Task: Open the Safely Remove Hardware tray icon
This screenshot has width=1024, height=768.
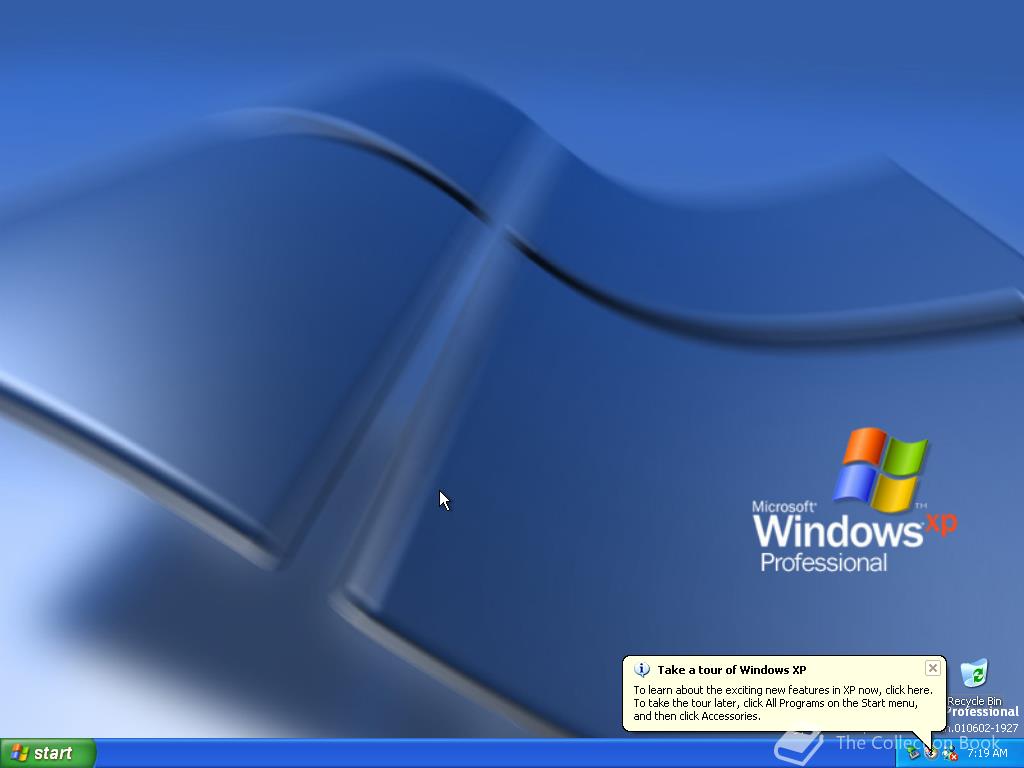Action: pos(914,754)
